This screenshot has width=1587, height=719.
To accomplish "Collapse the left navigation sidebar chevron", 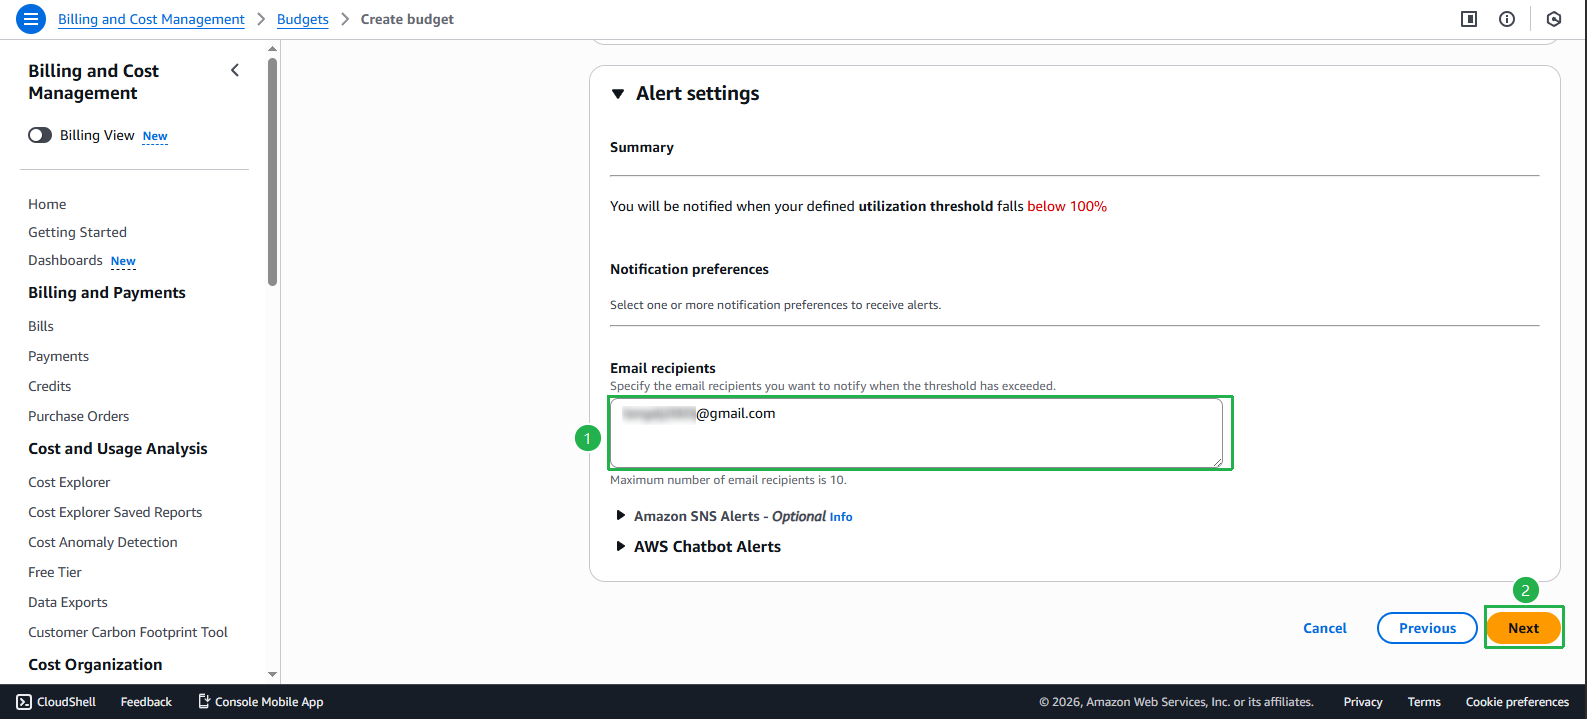I will (x=235, y=70).
